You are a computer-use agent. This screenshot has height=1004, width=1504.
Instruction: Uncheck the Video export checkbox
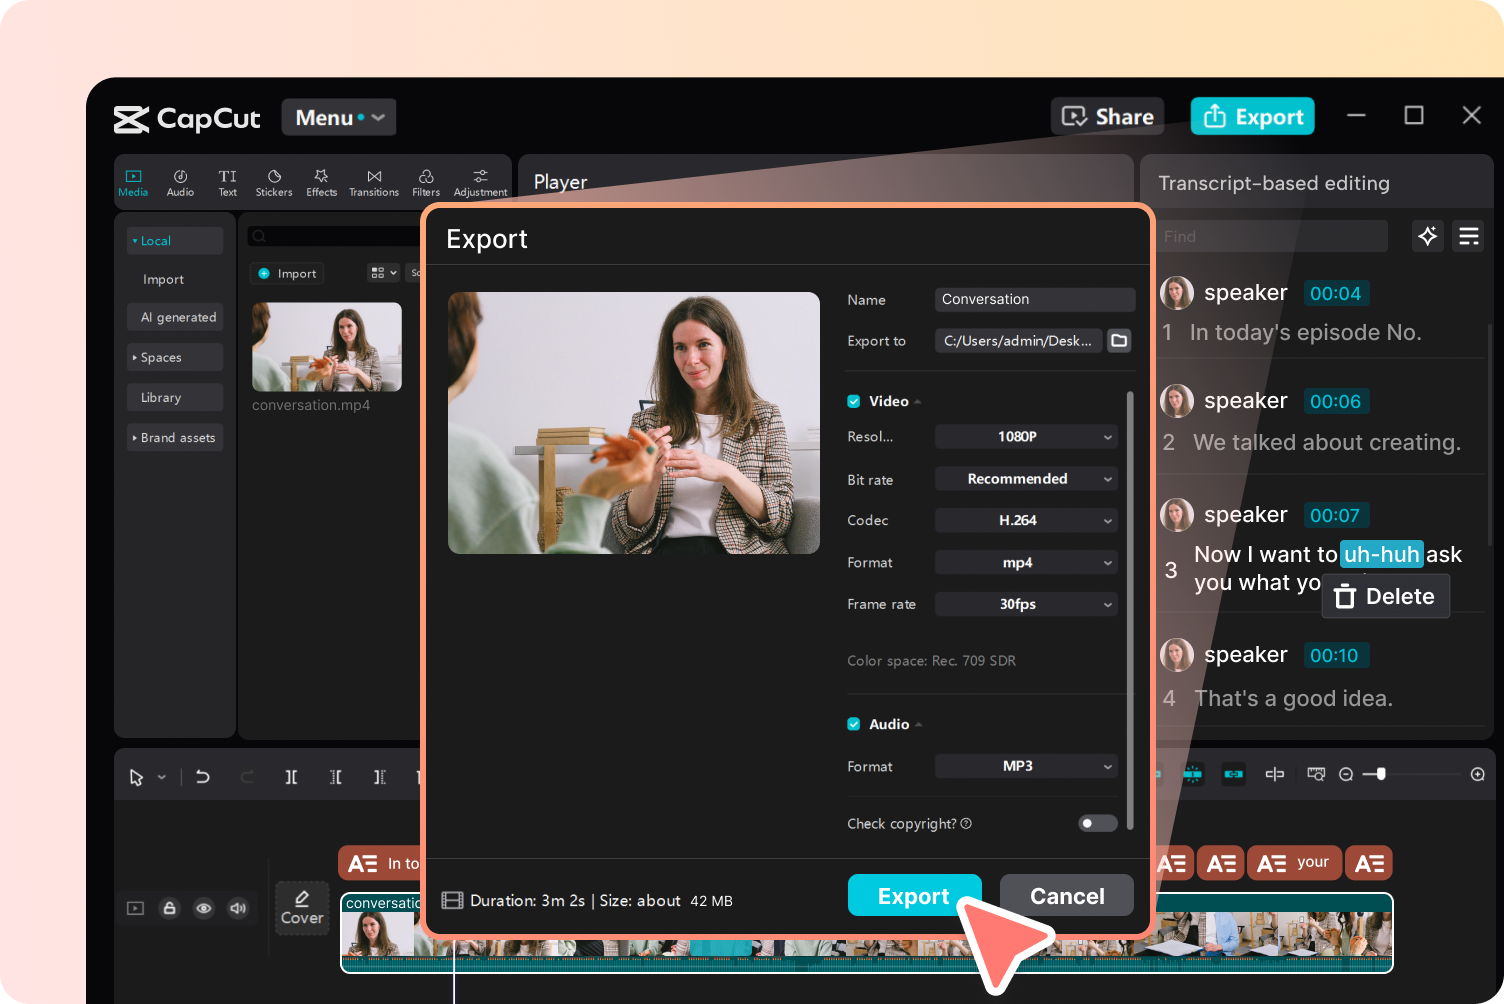853,400
